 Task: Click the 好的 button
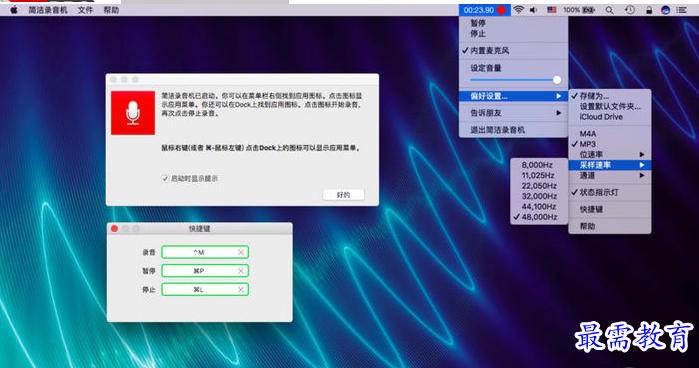343,195
